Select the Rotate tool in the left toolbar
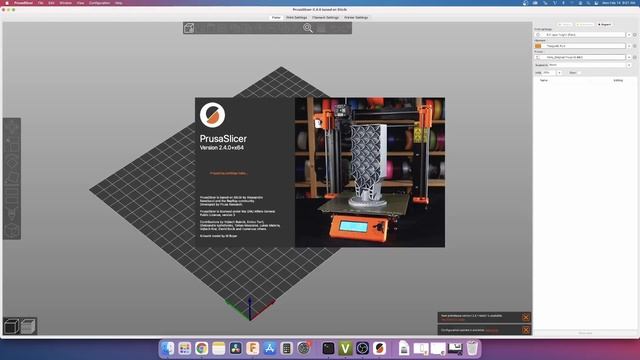This screenshot has height=360, width=640. [12, 162]
